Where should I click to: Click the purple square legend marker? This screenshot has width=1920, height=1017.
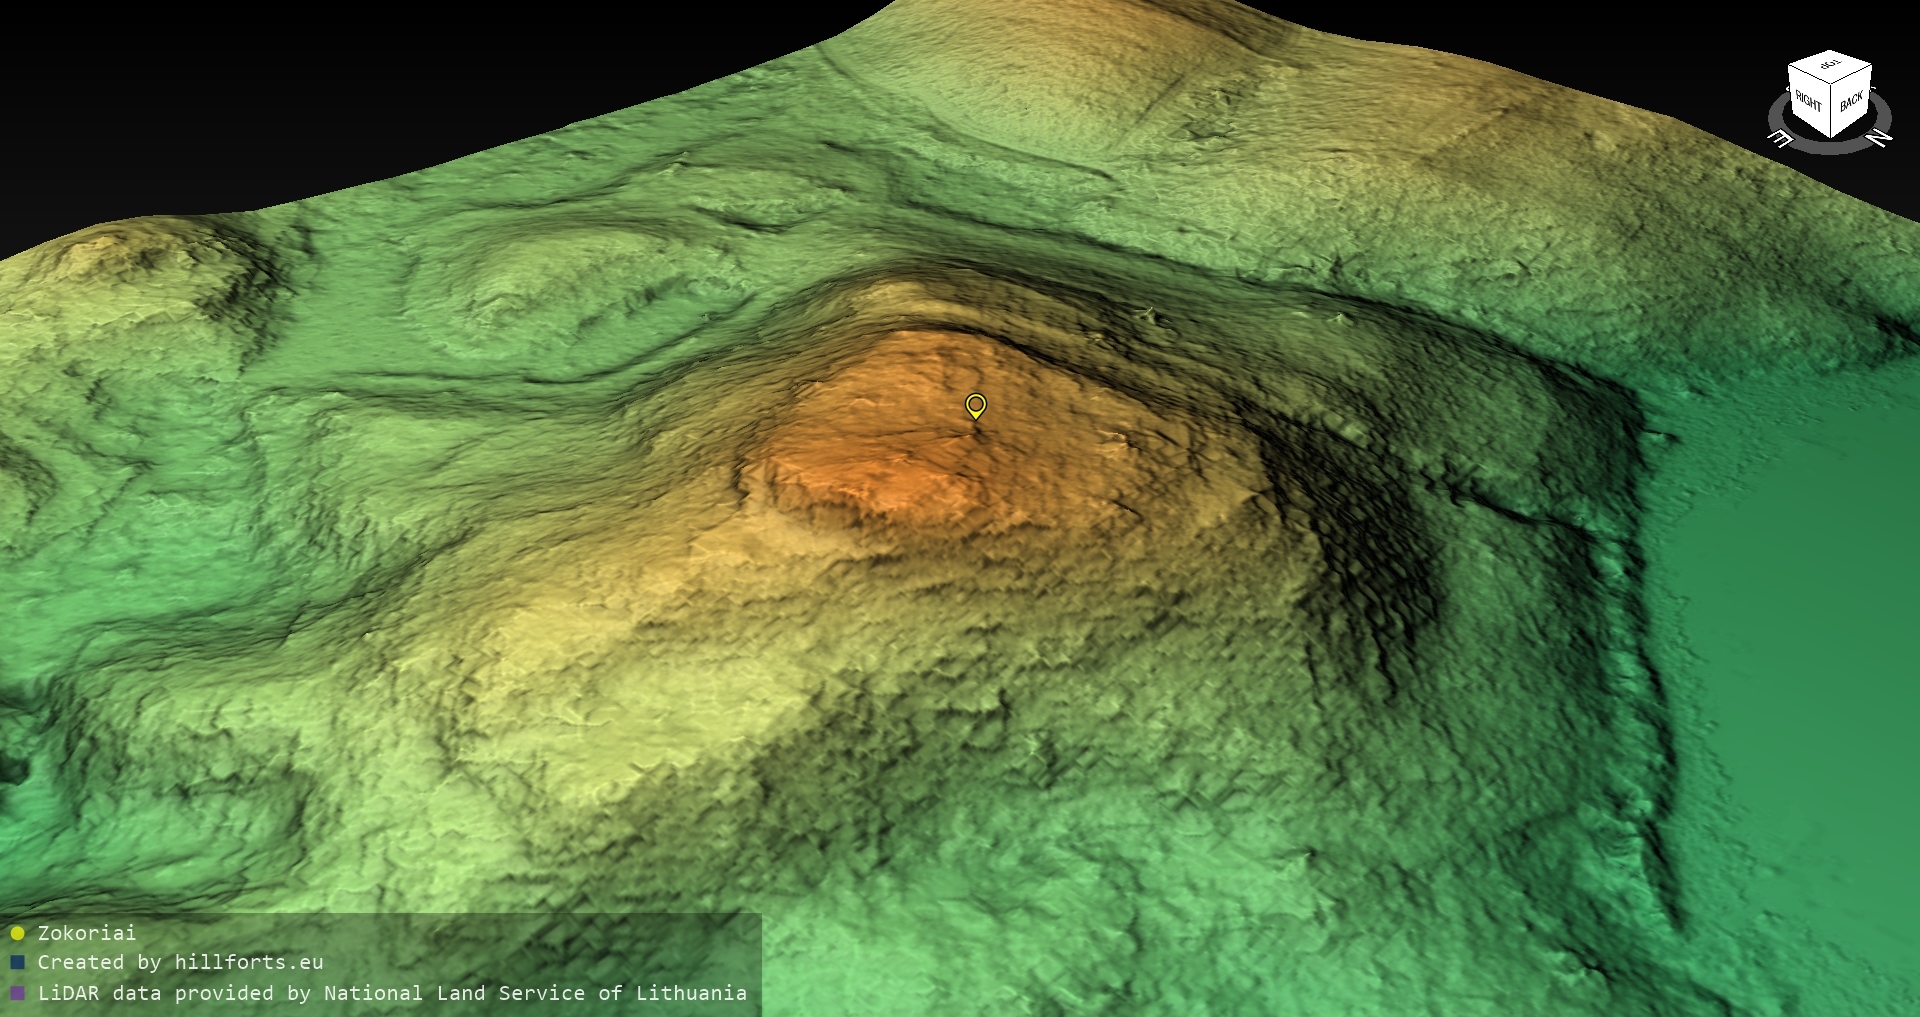pos(17,993)
